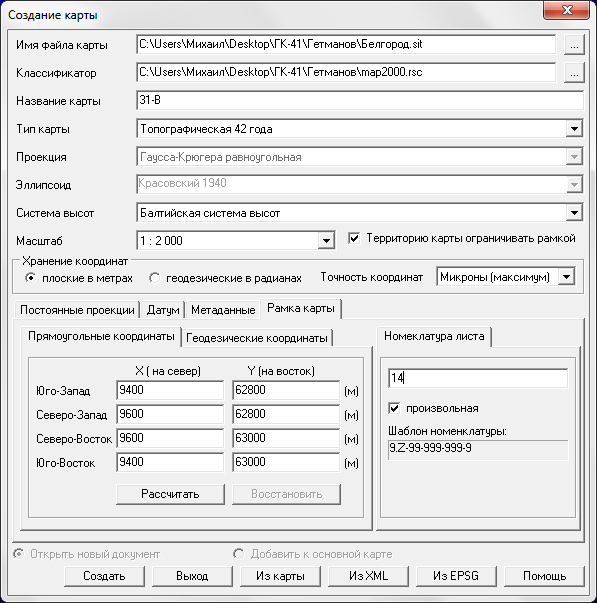Open the Проекция dropdown
This screenshot has height=603, width=597.
[x=574, y=157]
